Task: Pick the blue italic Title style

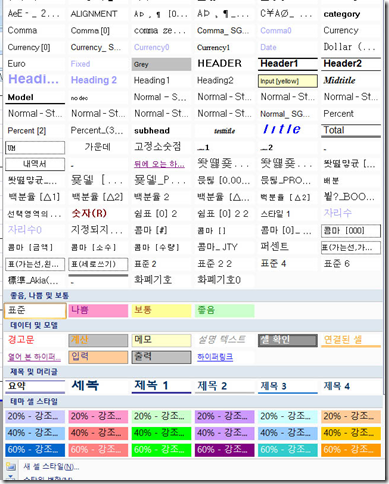Action: (288, 130)
